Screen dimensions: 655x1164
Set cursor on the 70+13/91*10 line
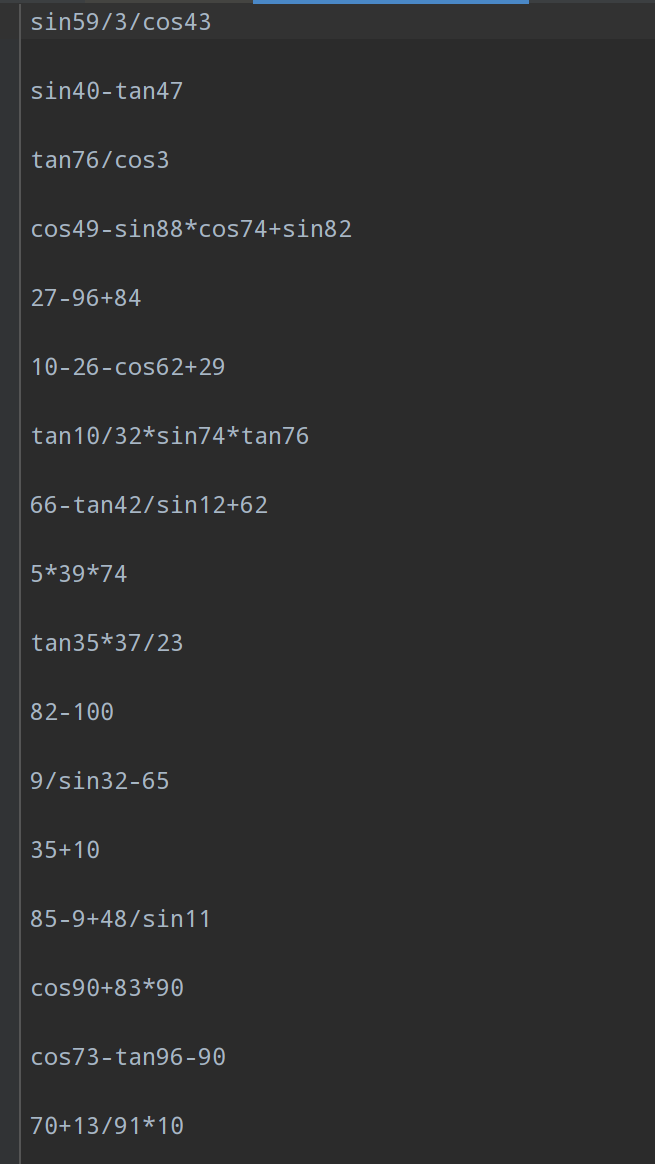click(x=107, y=1126)
